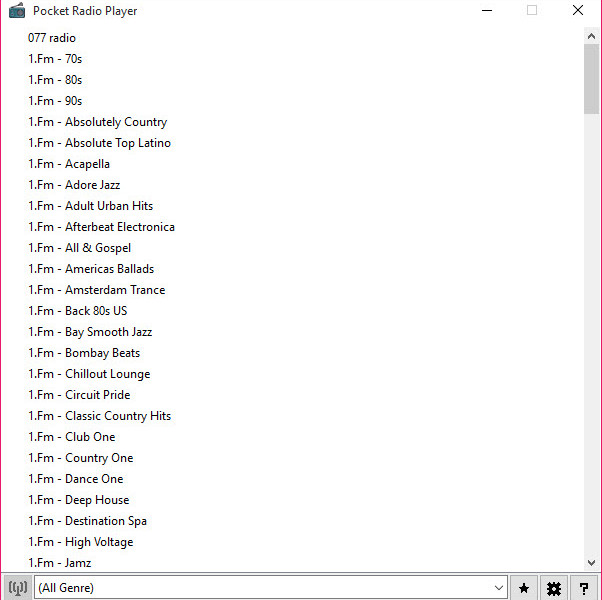Pick 1.Fm - Dance One station
The width and height of the screenshot is (602, 600).
click(76, 479)
